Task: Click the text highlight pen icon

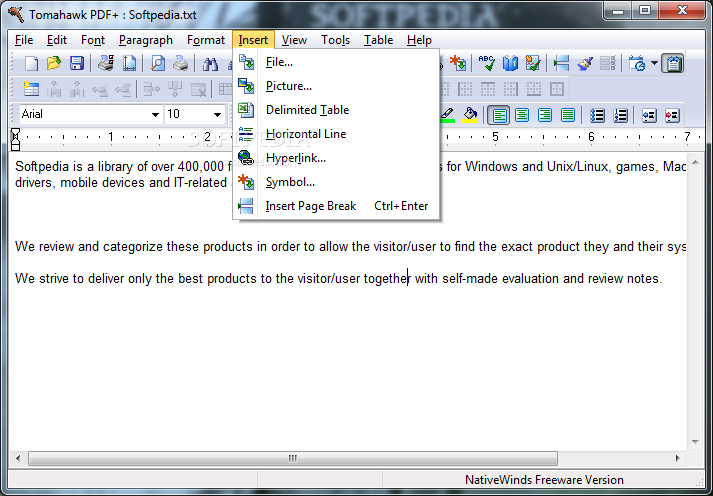Action: click(447, 115)
